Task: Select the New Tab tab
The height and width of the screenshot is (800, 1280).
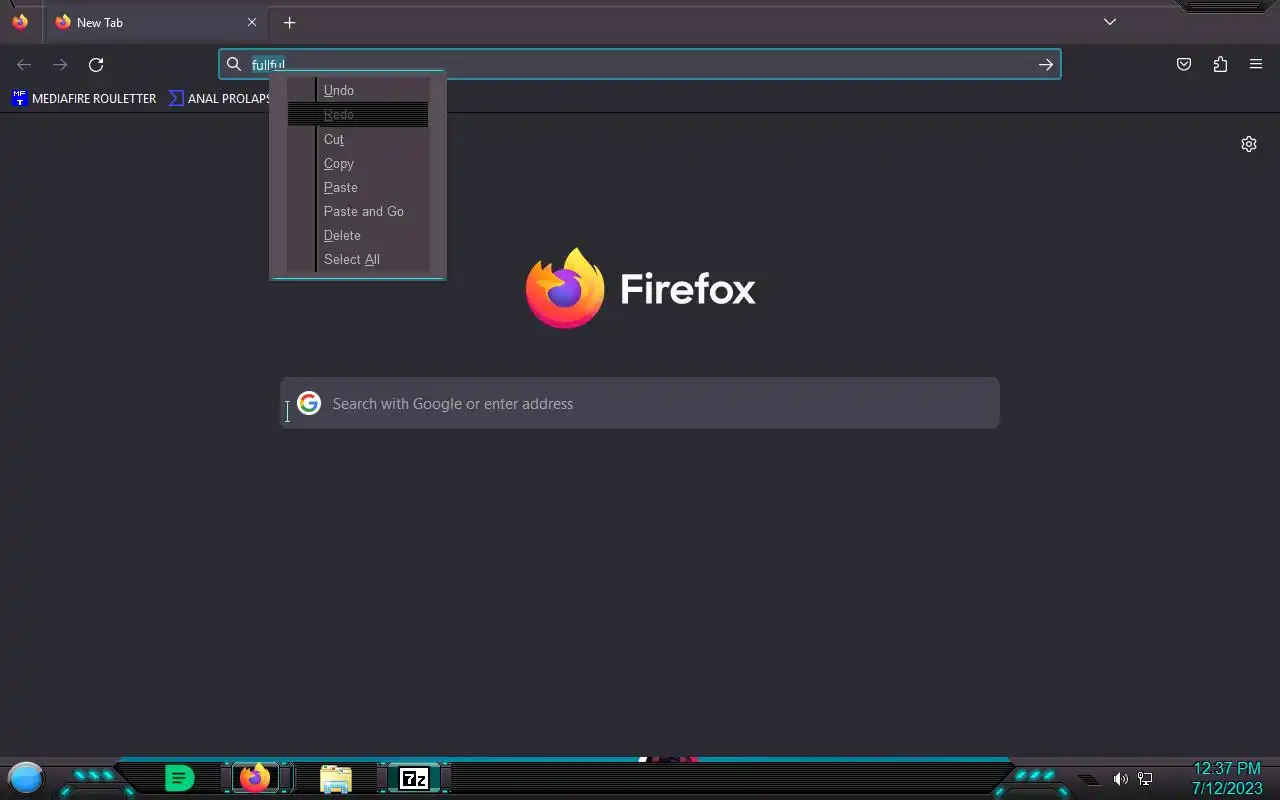Action: 156,22
